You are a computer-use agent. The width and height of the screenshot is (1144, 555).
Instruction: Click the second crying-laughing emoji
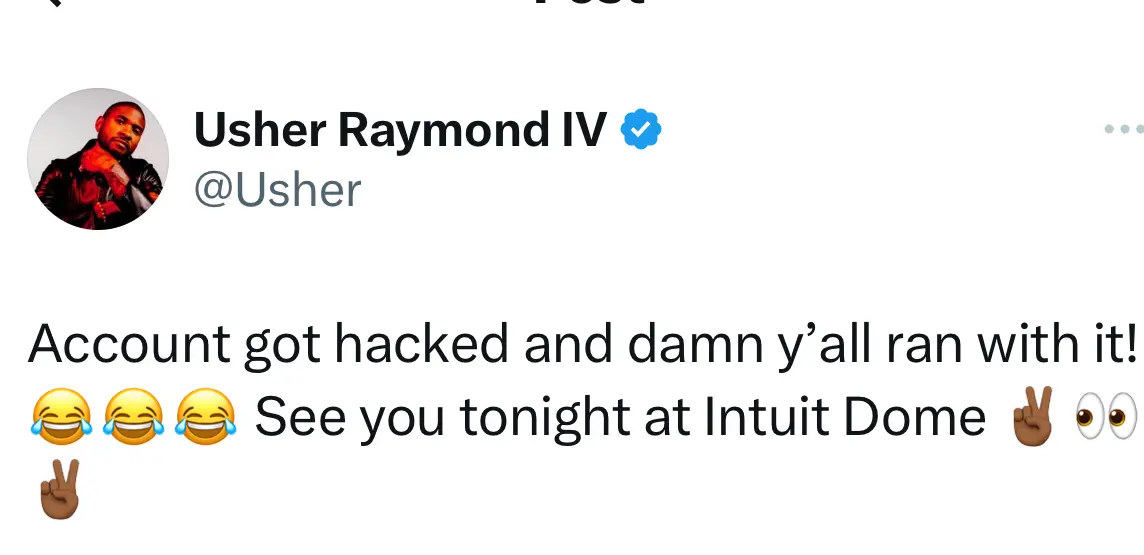[133, 417]
